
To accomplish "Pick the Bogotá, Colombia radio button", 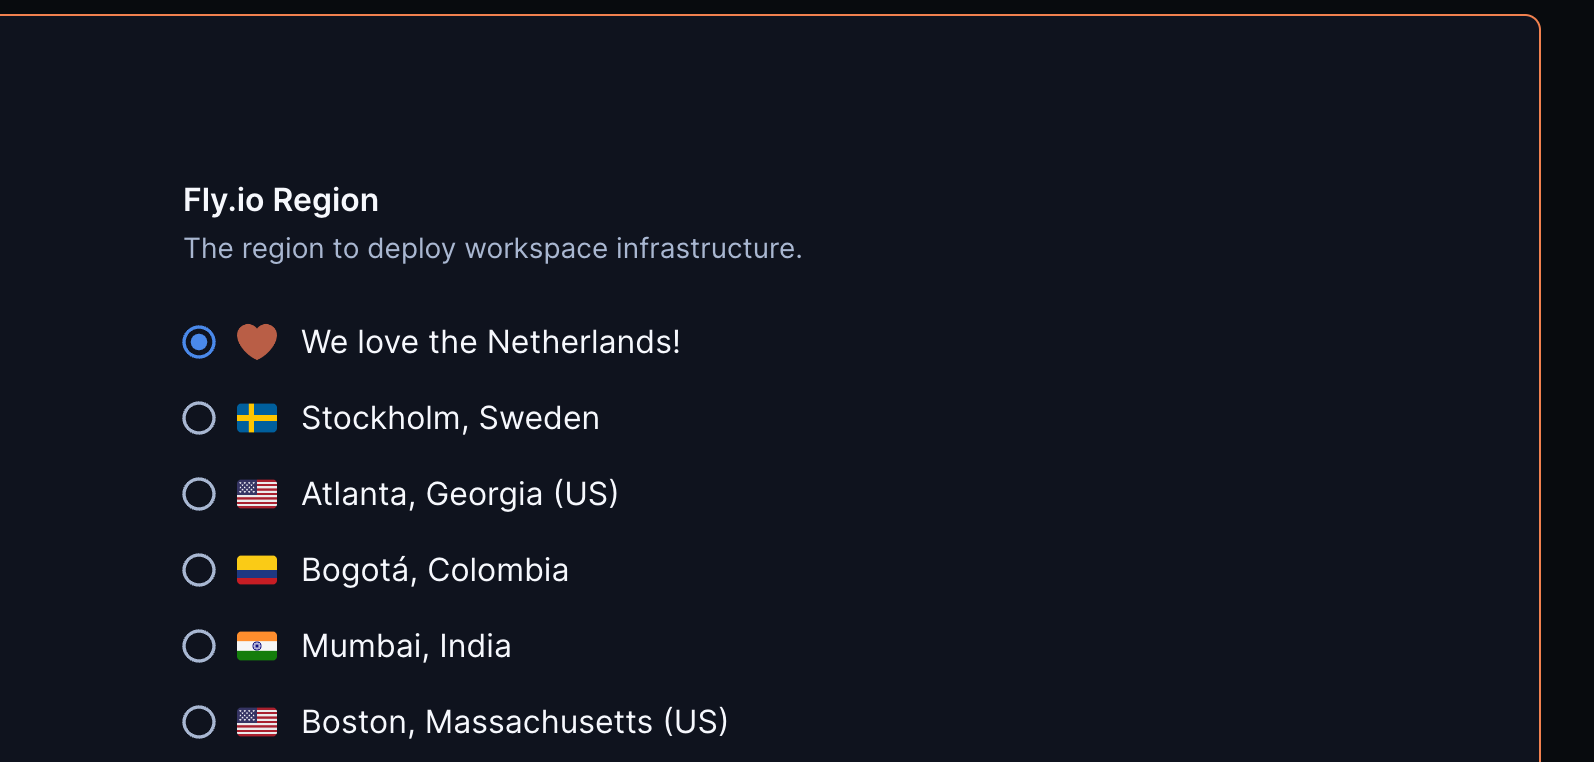I will 199,570.
